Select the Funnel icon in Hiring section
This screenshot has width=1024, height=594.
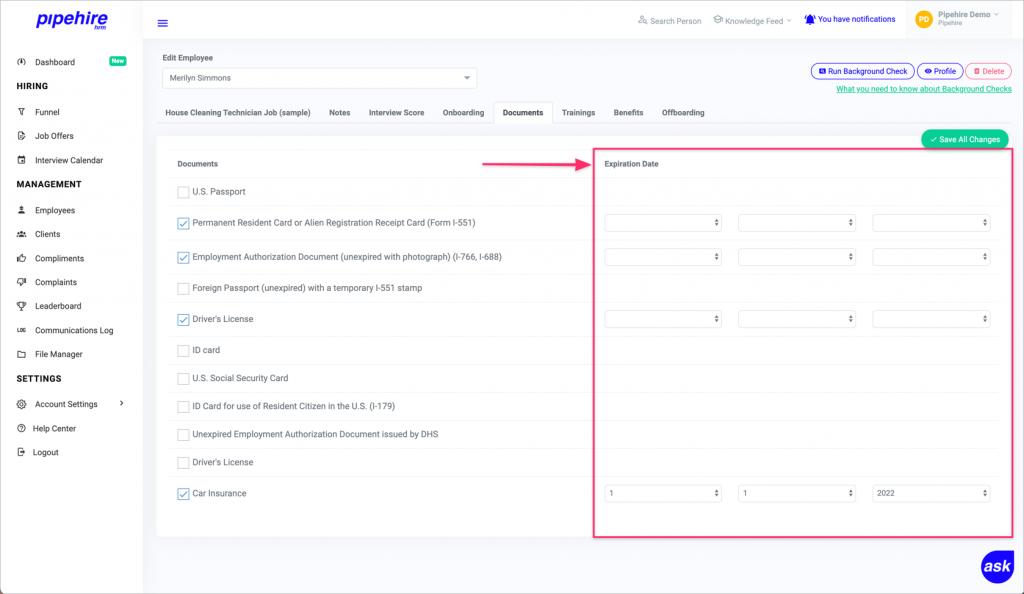(x=21, y=111)
